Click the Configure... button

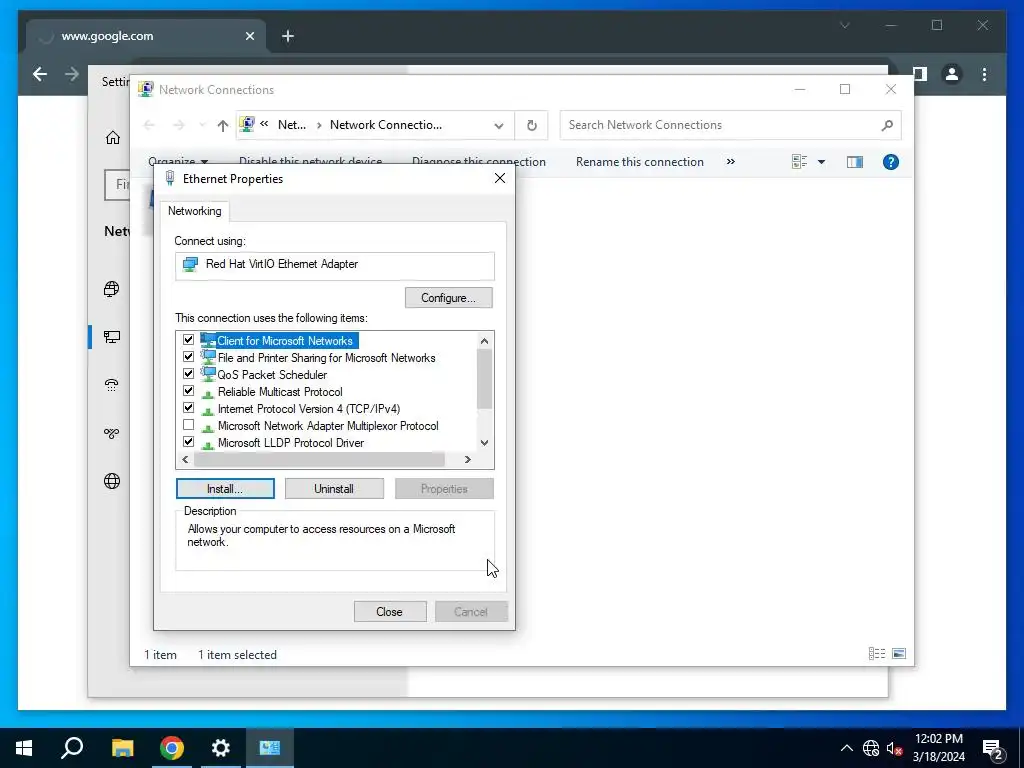coord(449,298)
